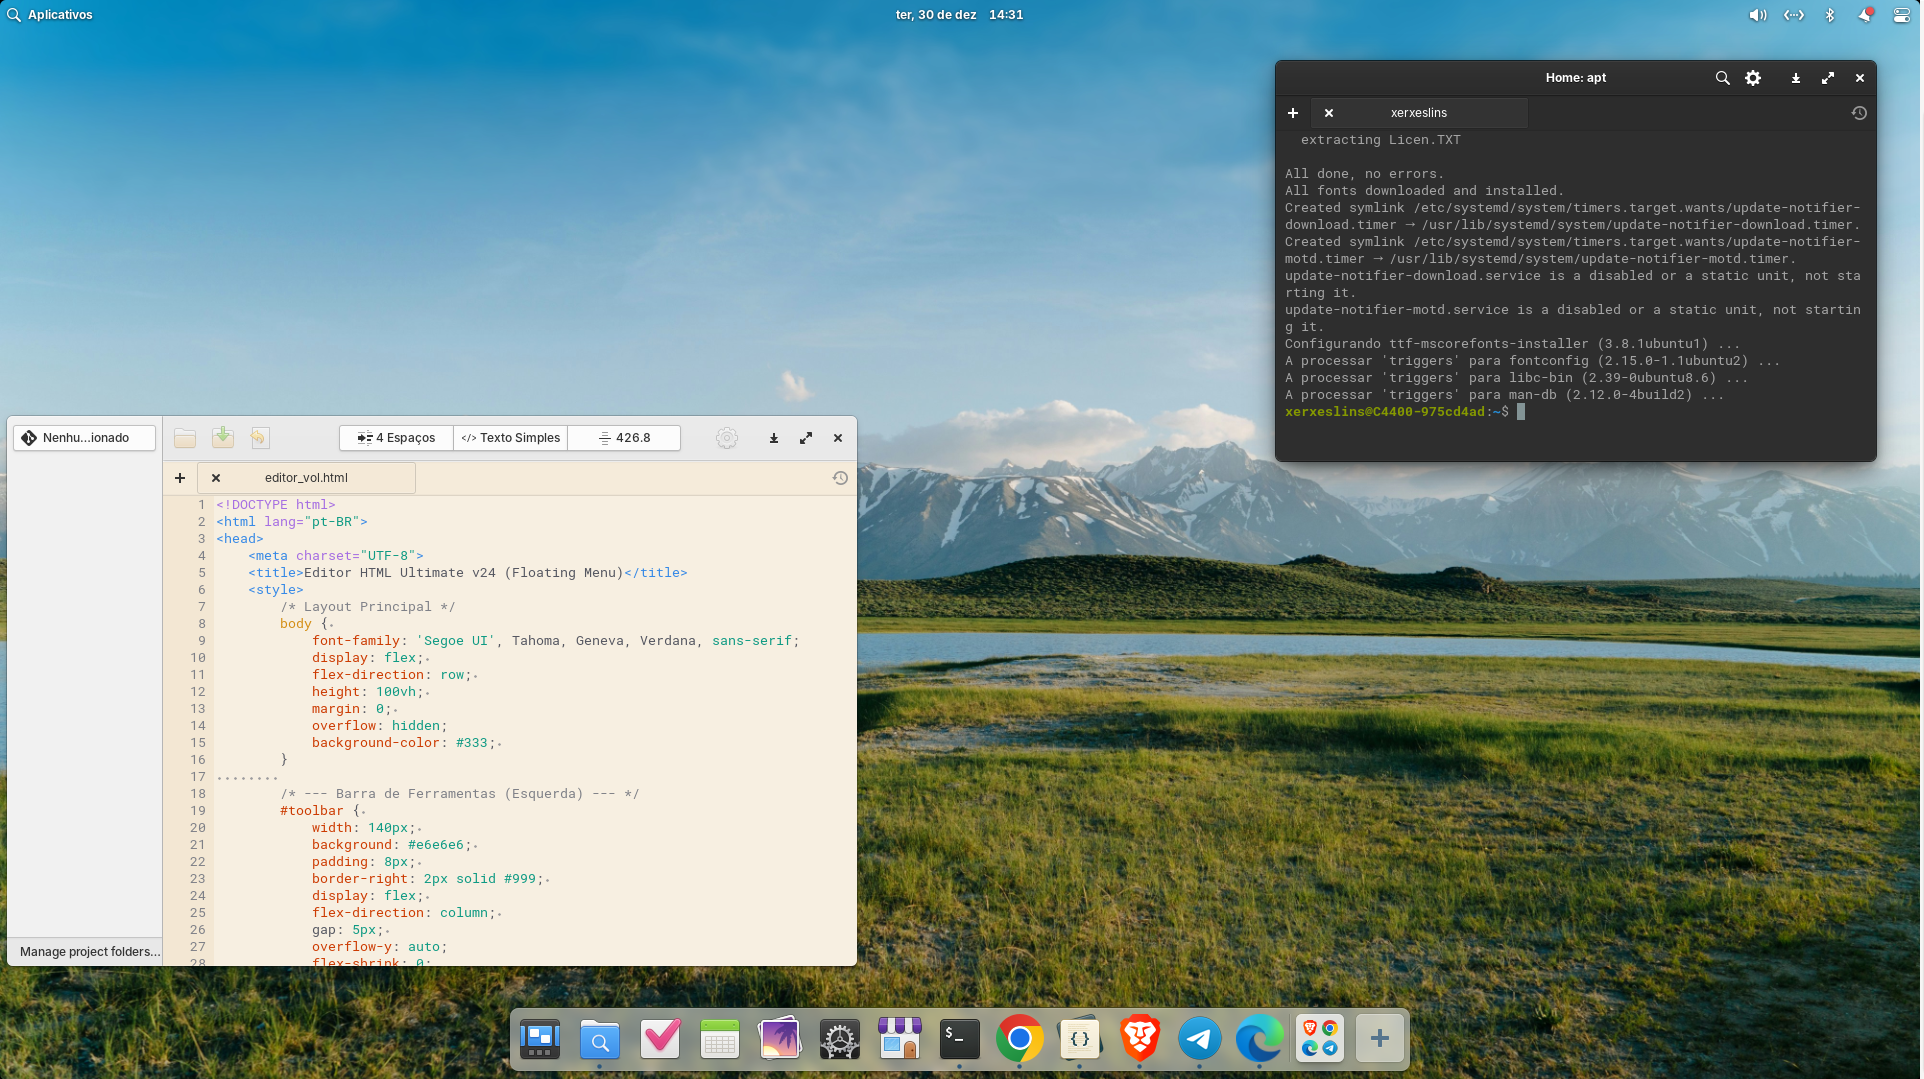Open the terminal settings gear menu
The width and height of the screenshot is (1924, 1079).
coord(1753,78)
